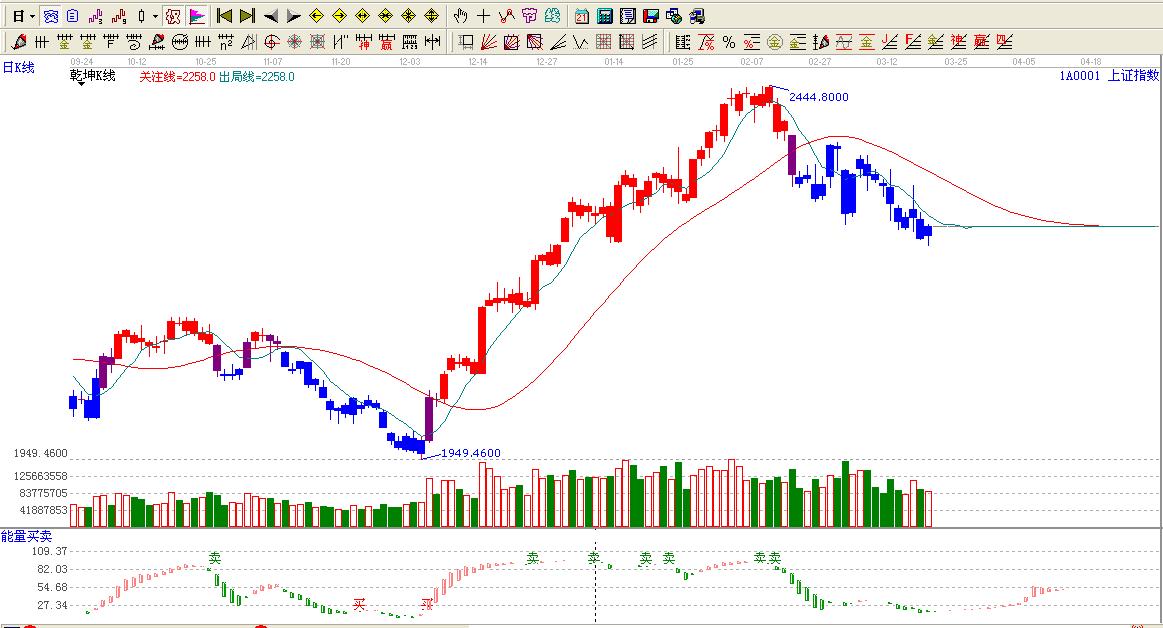Click the floppy disk save icon
The height and width of the screenshot is (628, 1163).
[x=651, y=16]
